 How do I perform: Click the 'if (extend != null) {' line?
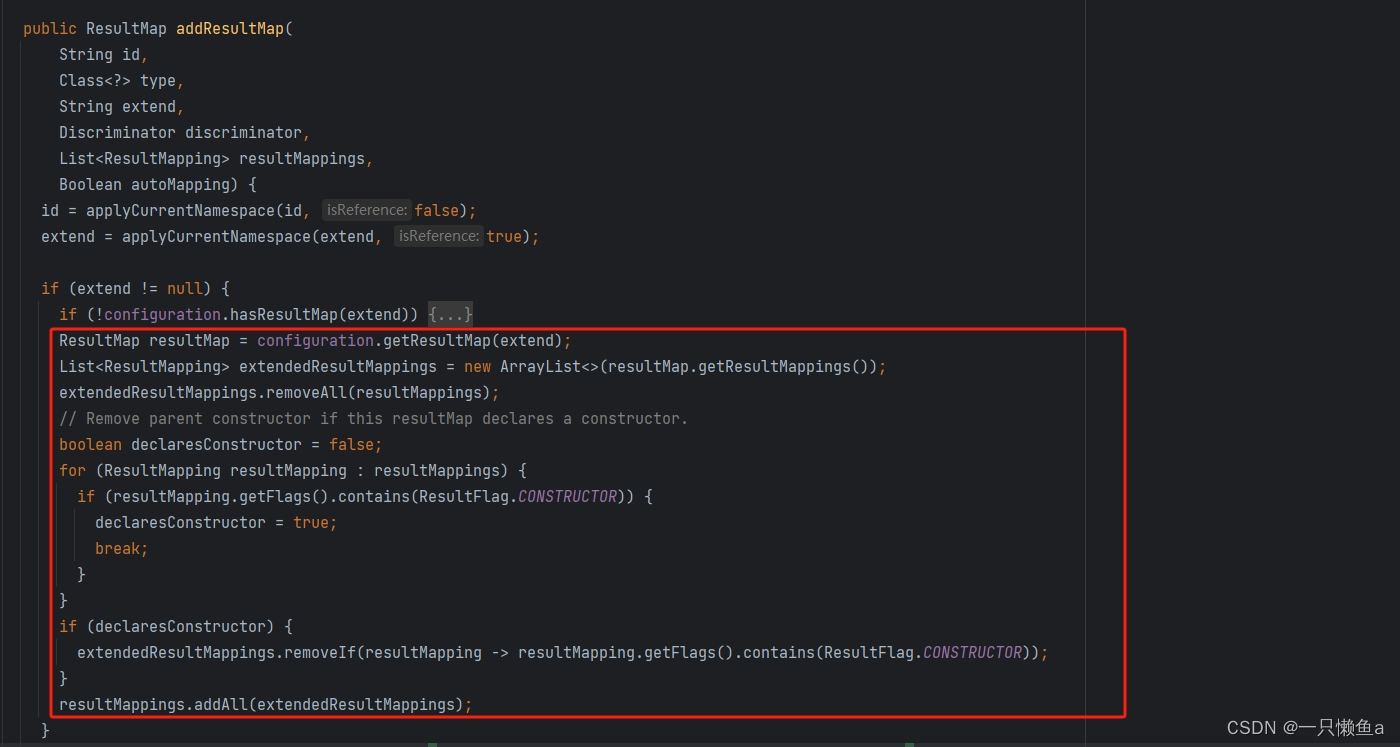click(135, 289)
